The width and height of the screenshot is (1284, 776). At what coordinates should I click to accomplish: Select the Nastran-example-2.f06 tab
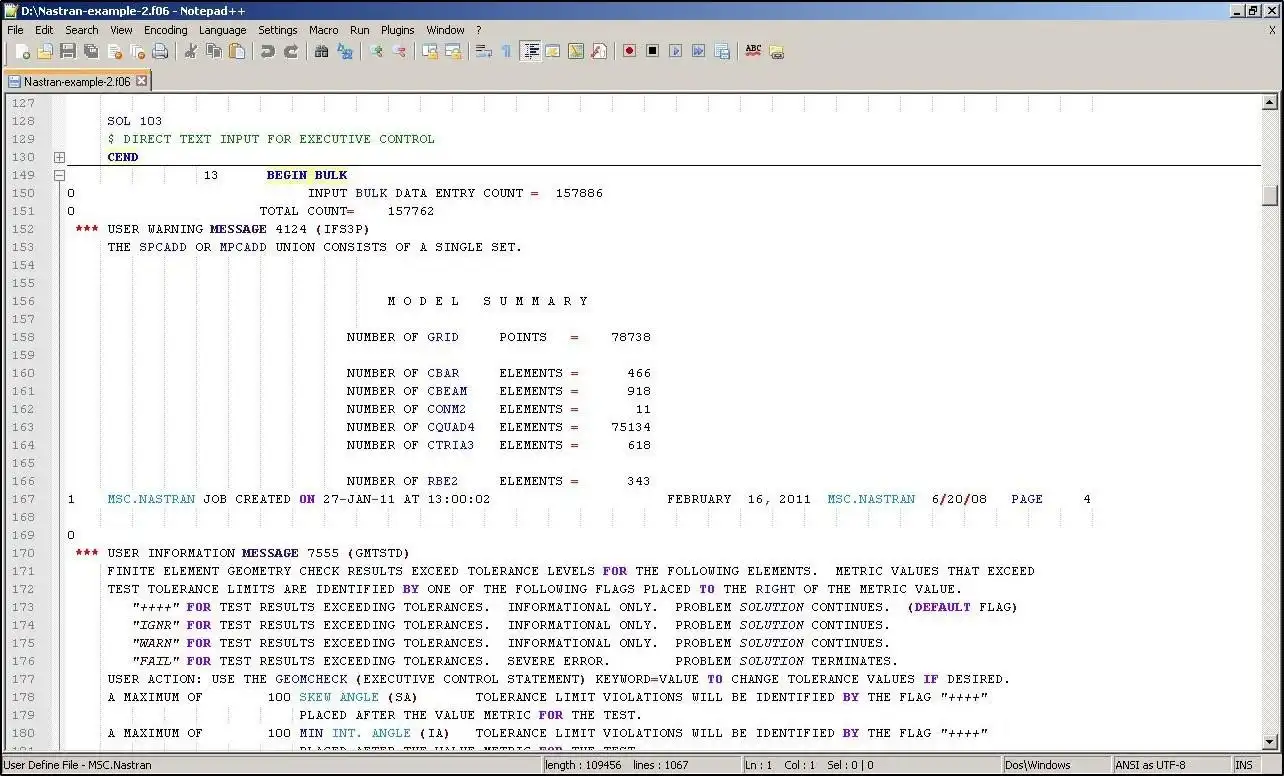pos(77,81)
